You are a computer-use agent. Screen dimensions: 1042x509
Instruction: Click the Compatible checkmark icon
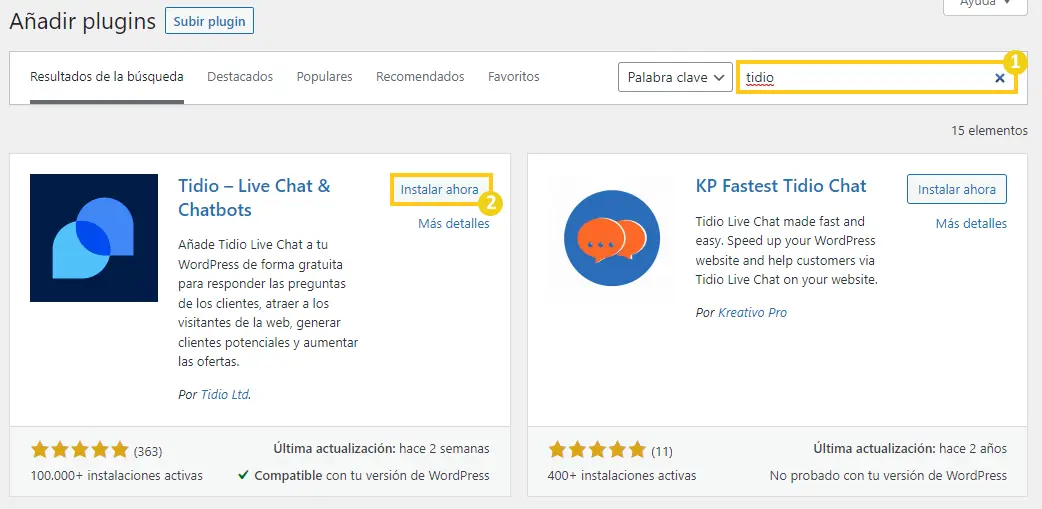tap(244, 475)
